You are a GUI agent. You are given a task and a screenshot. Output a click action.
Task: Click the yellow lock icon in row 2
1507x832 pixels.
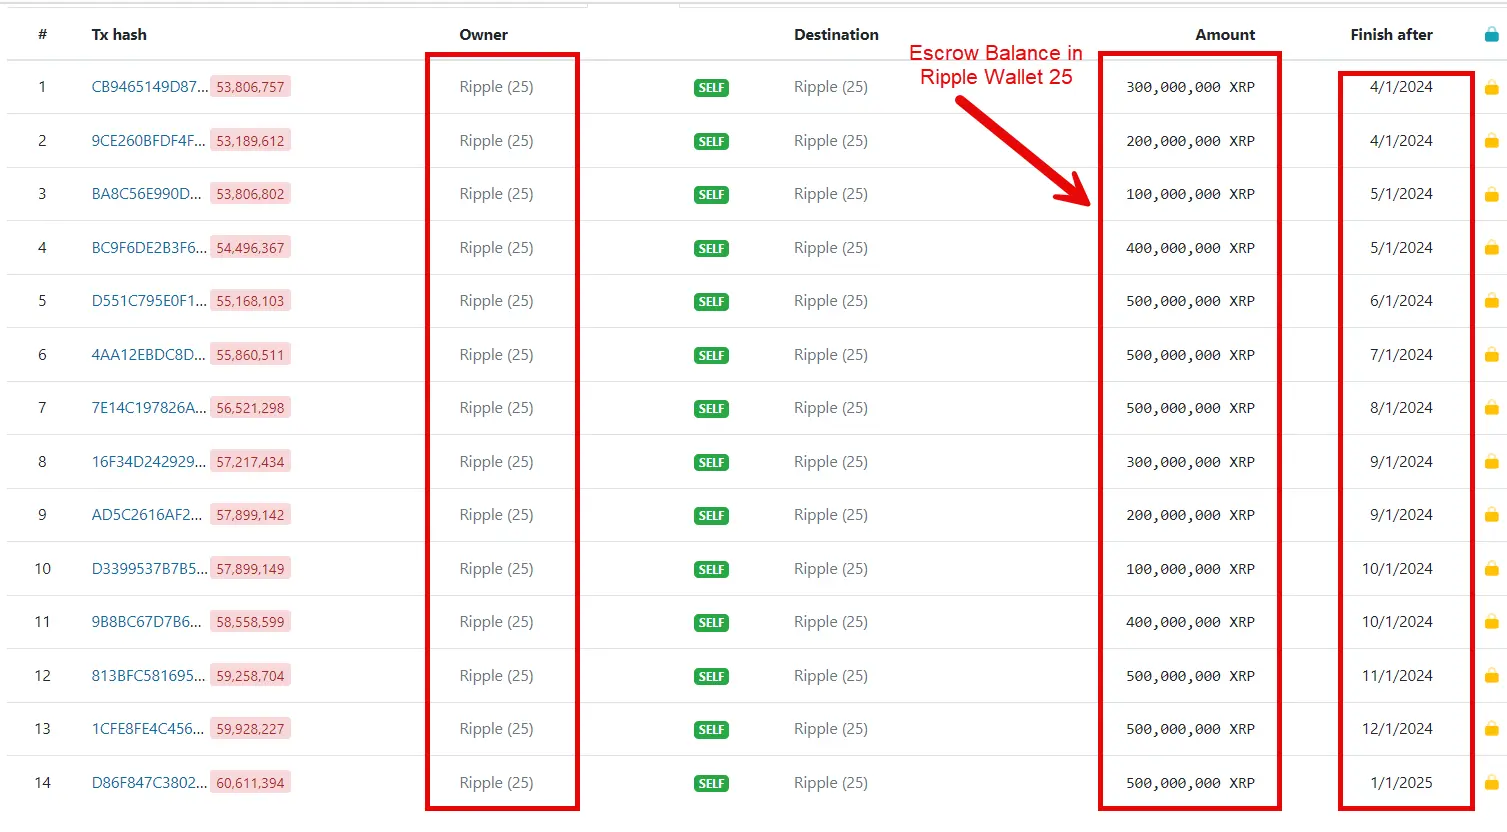tap(1491, 141)
